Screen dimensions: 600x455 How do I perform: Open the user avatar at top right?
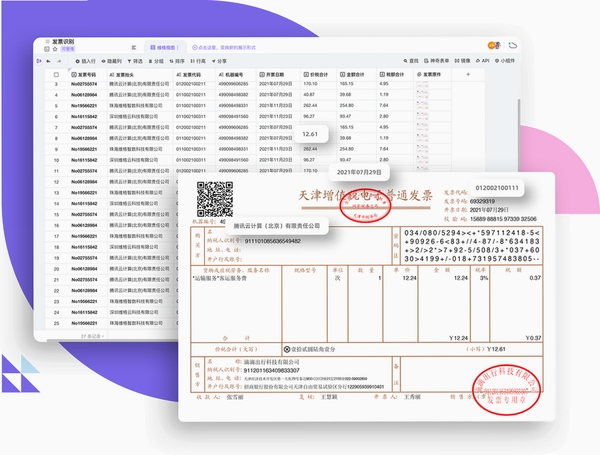pos(494,46)
